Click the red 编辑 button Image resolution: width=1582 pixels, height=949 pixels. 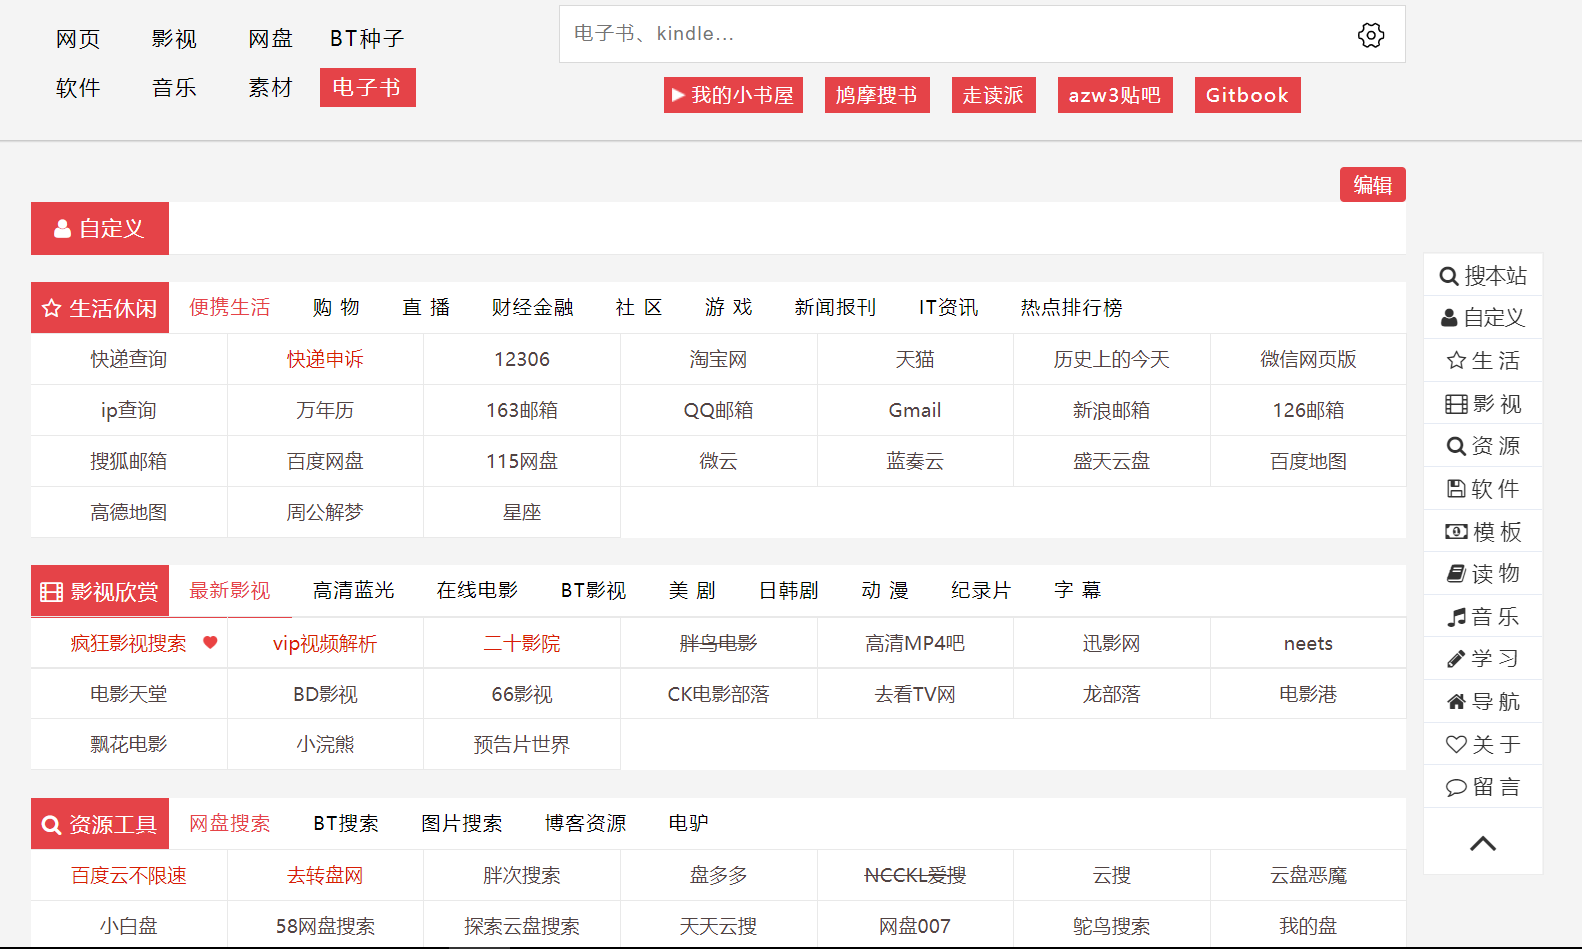click(1372, 185)
